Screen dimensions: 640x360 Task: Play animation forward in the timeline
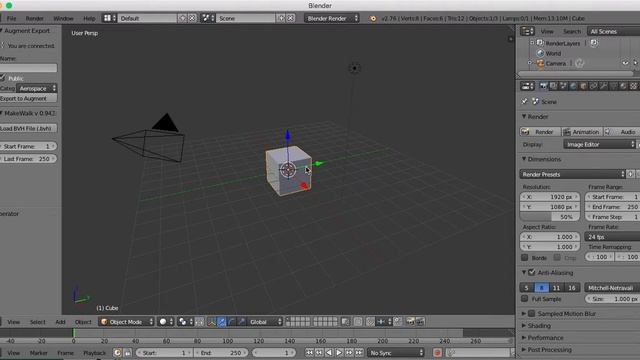coord(339,353)
